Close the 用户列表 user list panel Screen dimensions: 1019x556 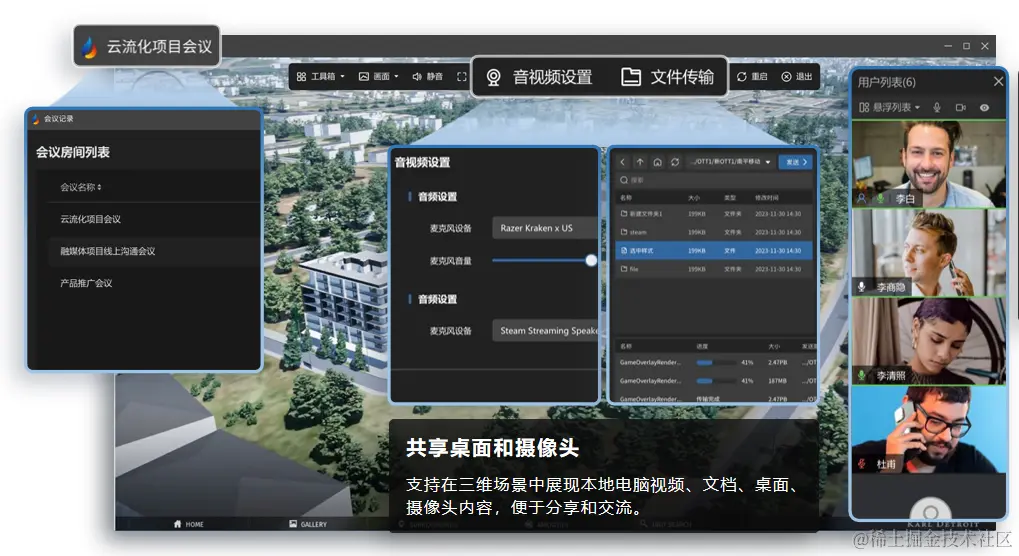pyautogui.click(x=998, y=81)
